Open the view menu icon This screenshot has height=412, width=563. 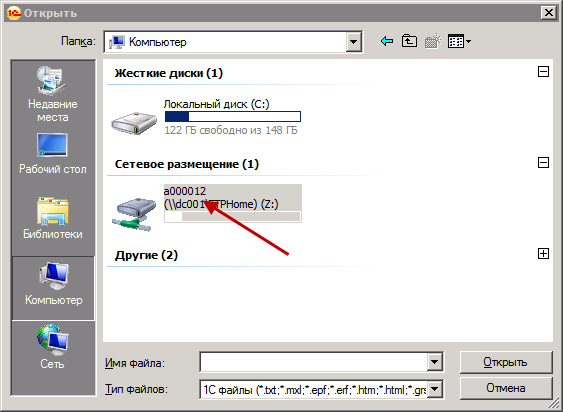(459, 42)
